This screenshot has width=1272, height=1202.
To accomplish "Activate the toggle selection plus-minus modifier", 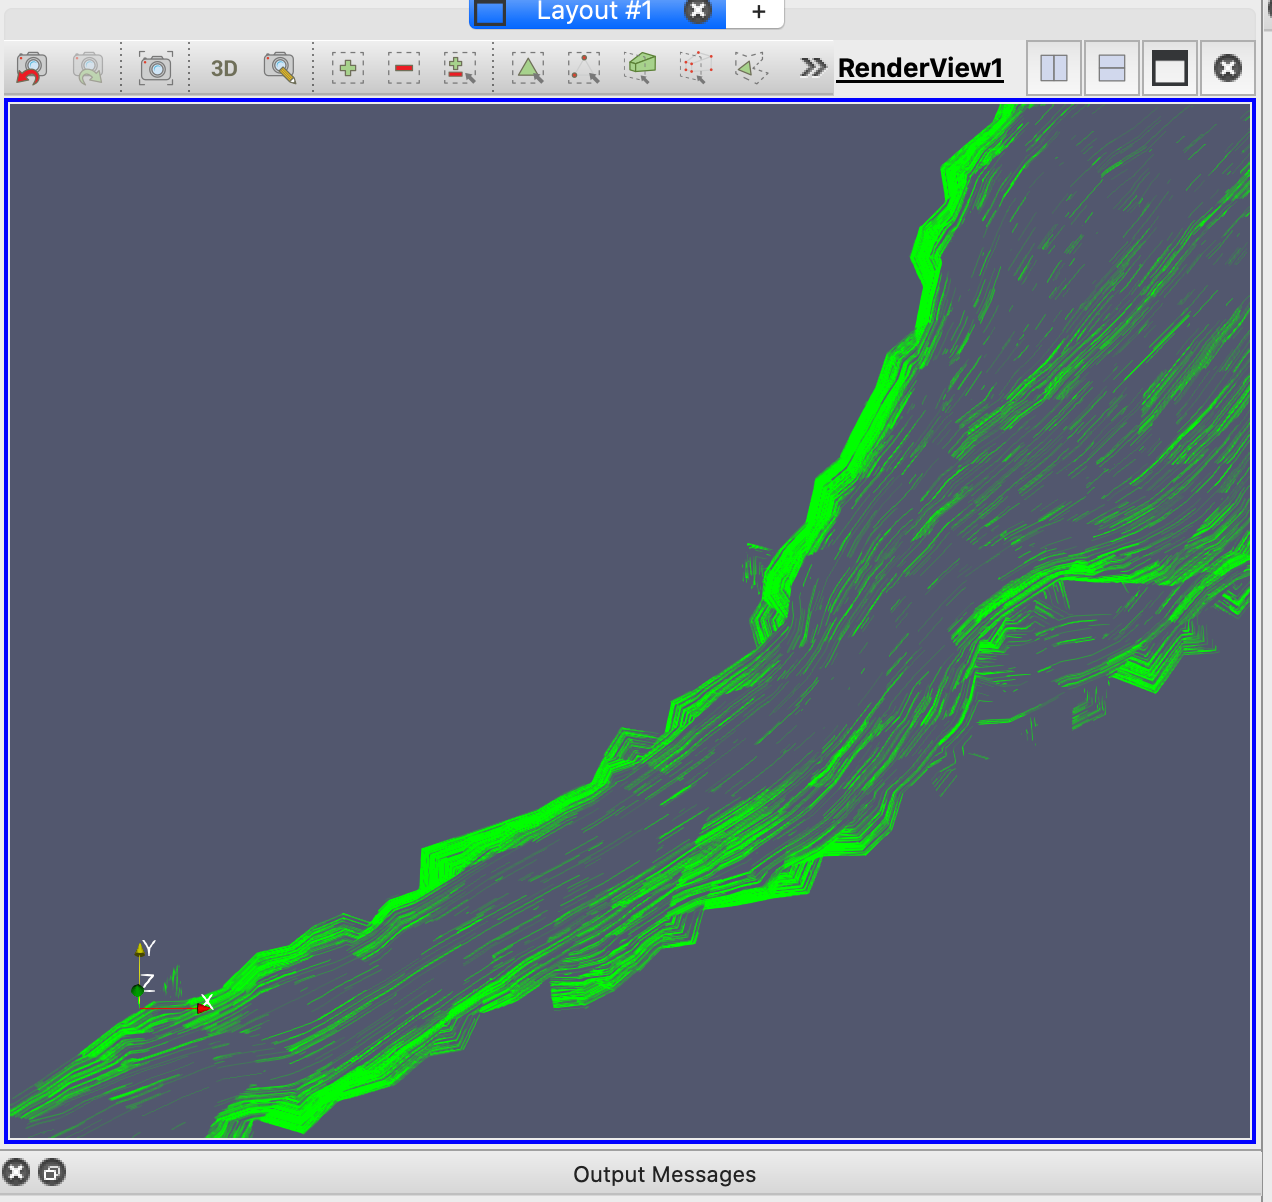I will coord(460,69).
